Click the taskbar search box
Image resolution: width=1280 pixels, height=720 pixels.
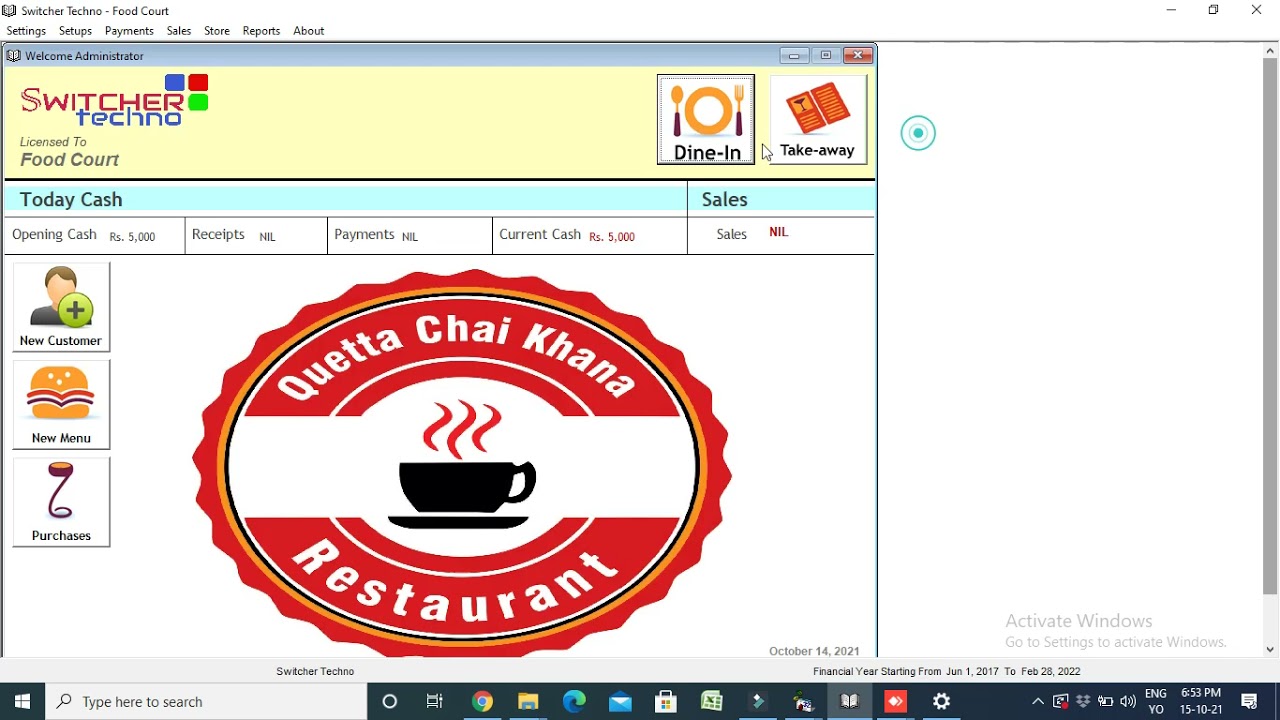coord(207,702)
